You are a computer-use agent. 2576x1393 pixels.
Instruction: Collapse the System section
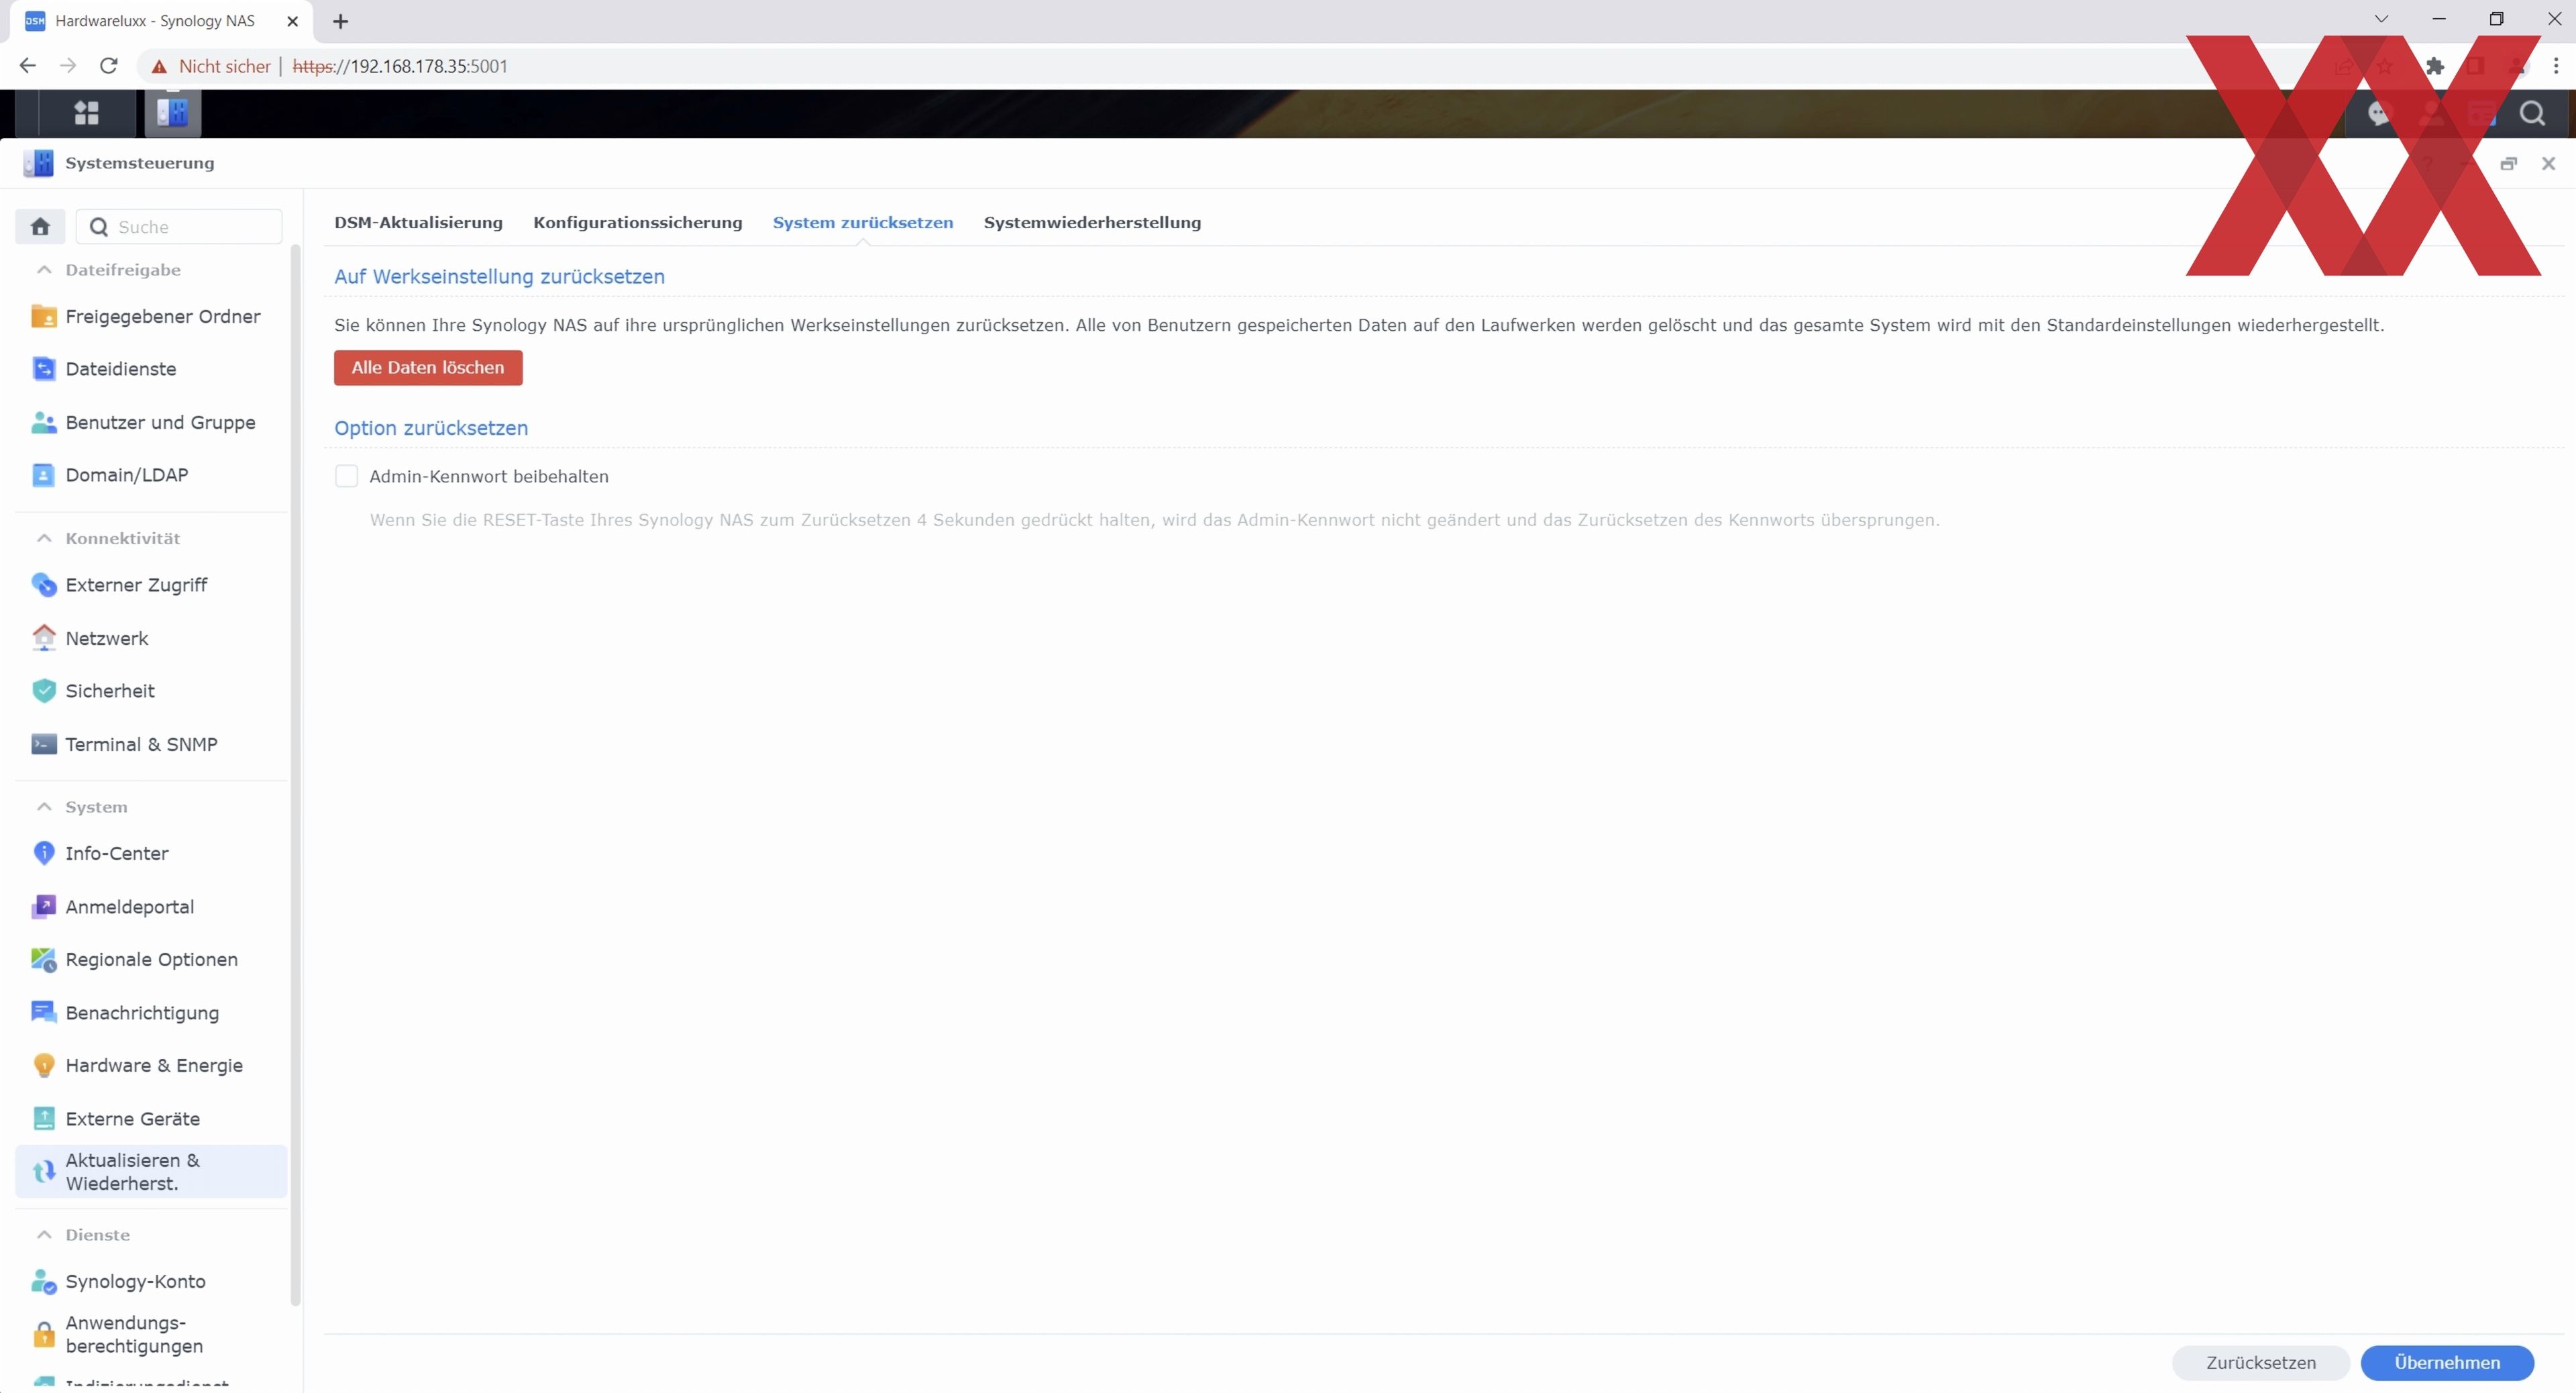point(44,807)
